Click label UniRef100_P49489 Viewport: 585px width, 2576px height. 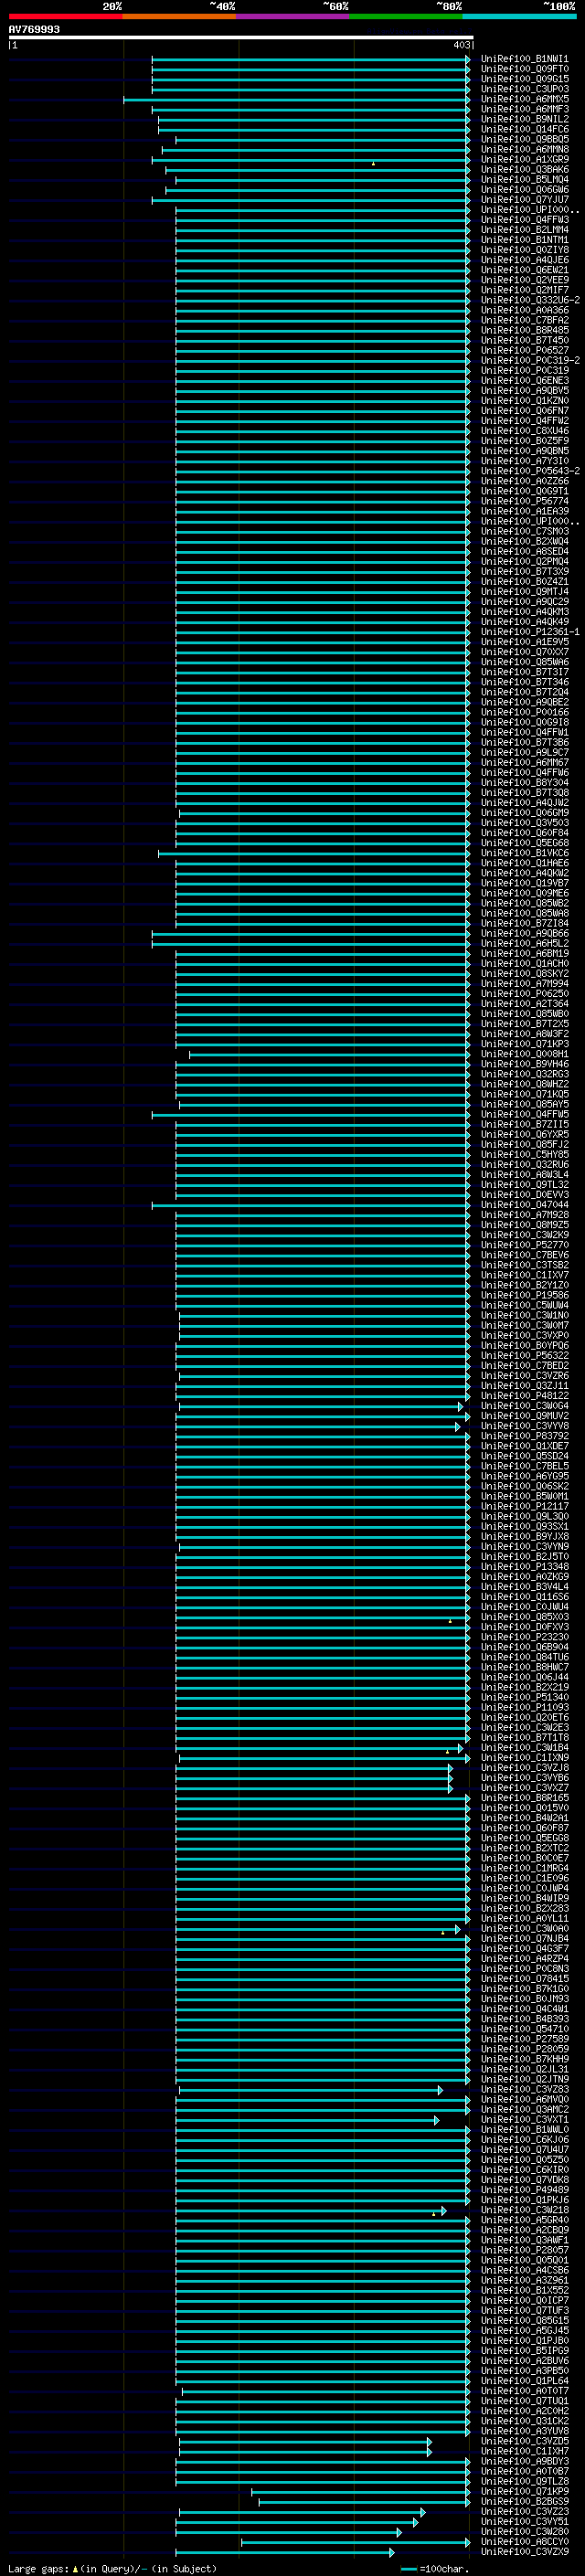(x=524, y=2189)
